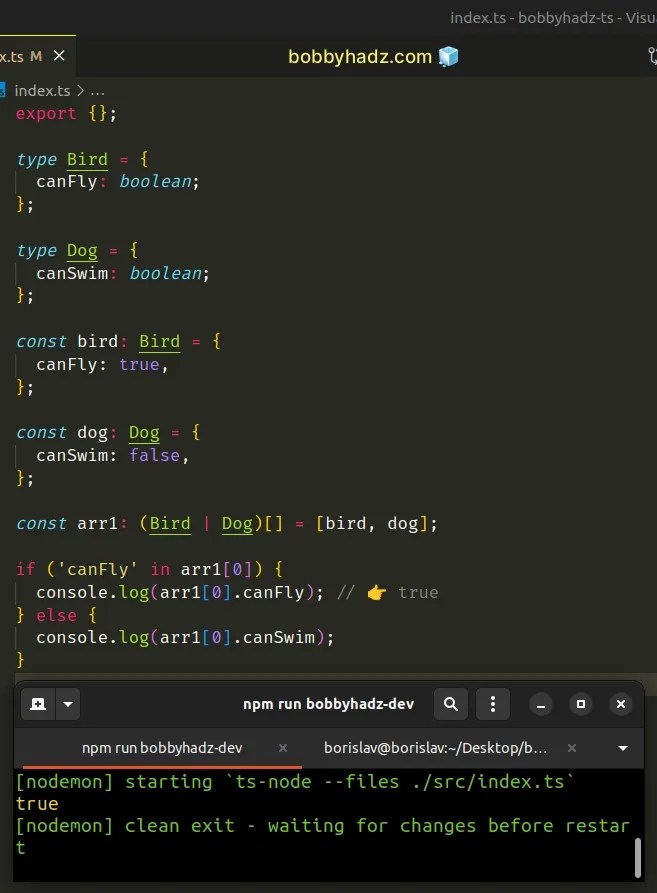Close the terminal window

click(621, 704)
